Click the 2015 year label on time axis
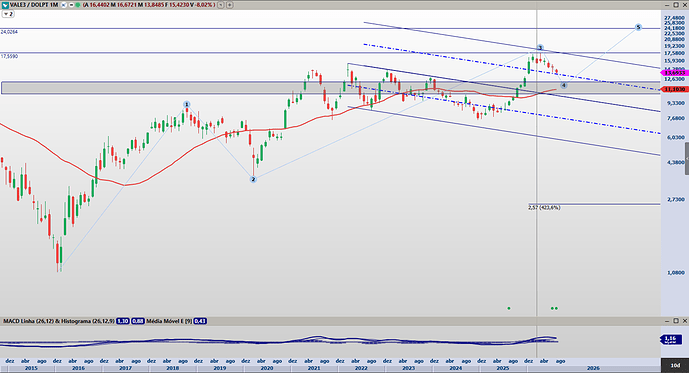 (31, 368)
